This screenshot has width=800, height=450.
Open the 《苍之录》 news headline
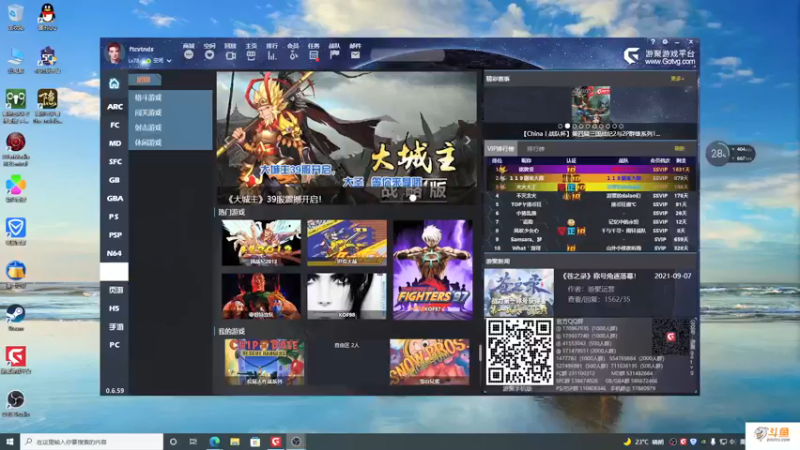click(x=599, y=276)
